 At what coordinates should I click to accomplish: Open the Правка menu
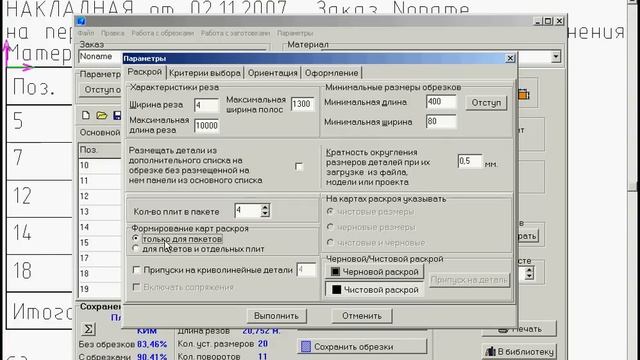113,33
